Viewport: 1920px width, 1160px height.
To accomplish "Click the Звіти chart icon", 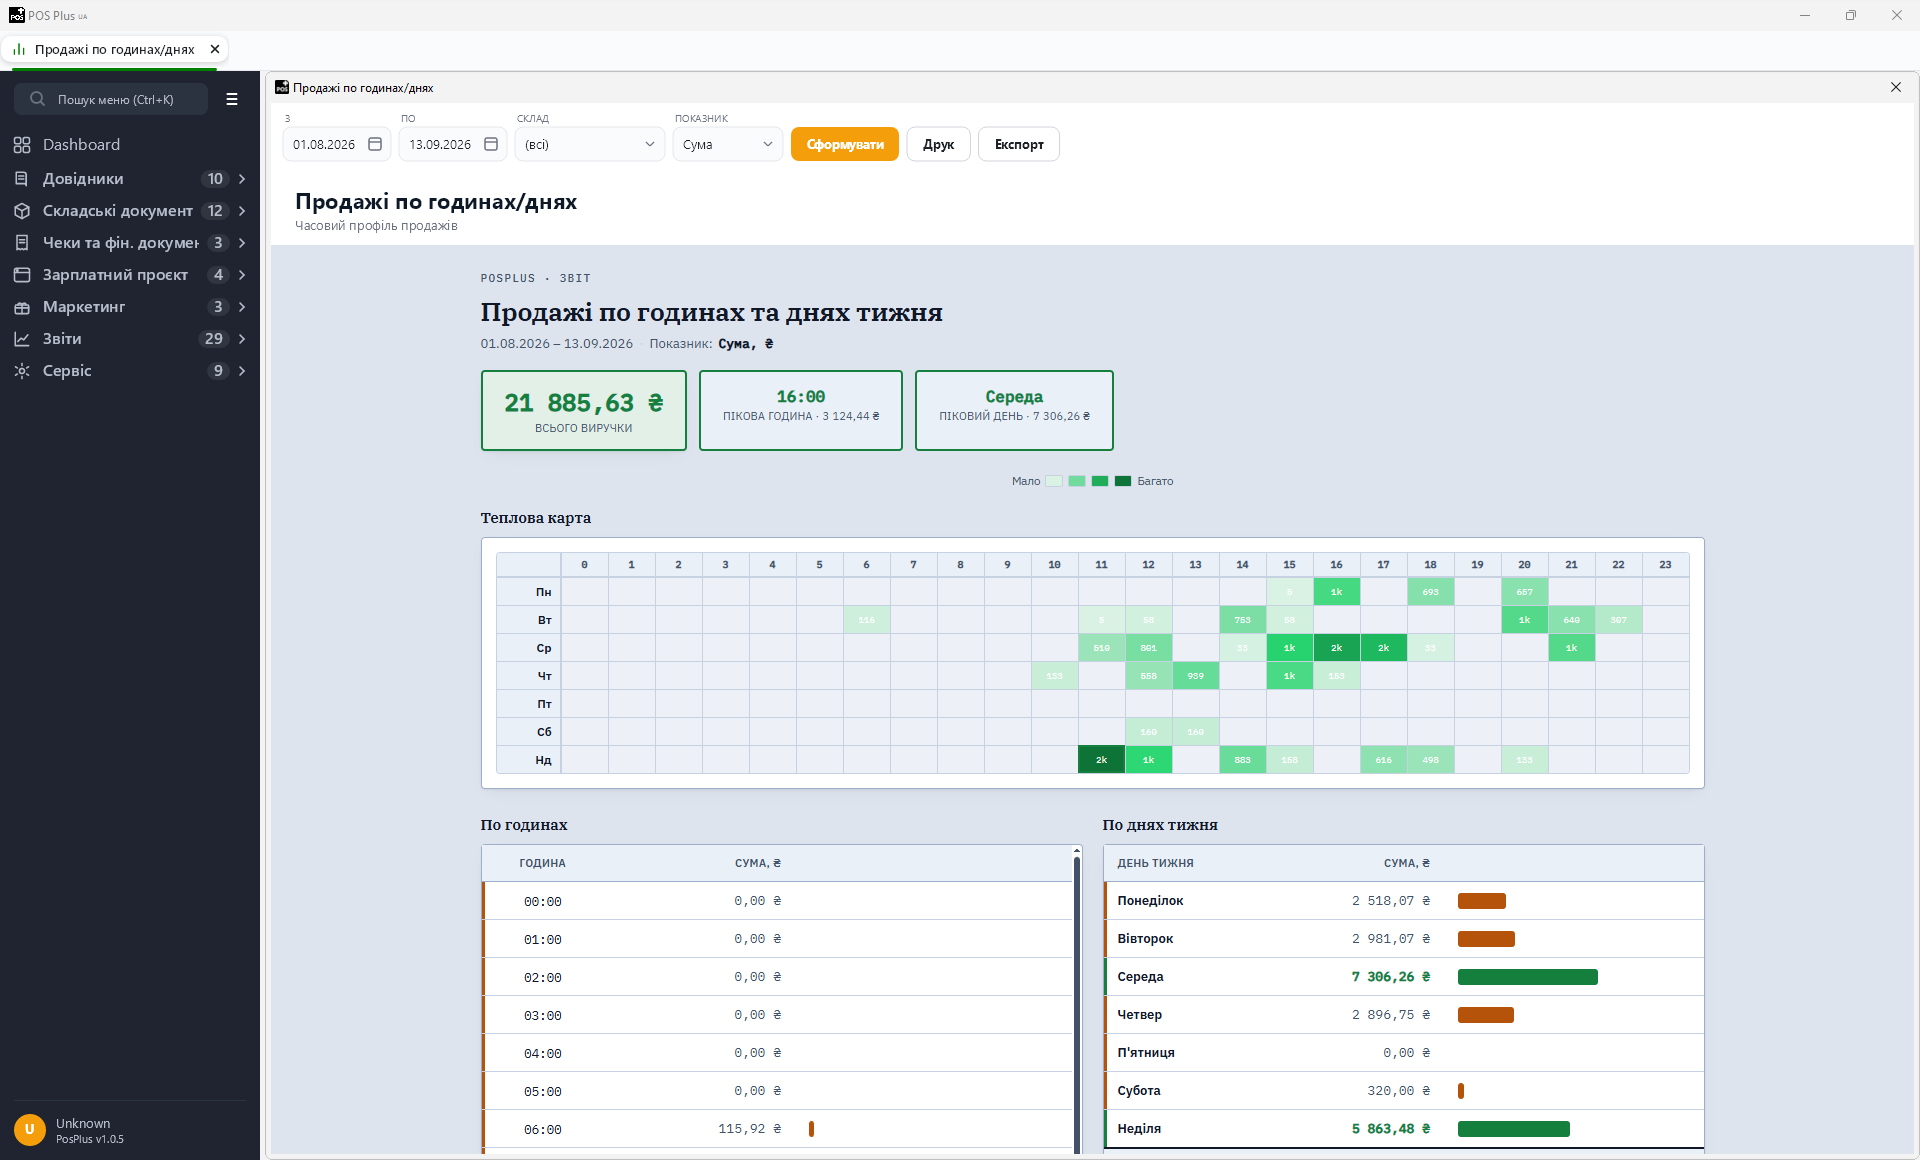I will pos(22,339).
